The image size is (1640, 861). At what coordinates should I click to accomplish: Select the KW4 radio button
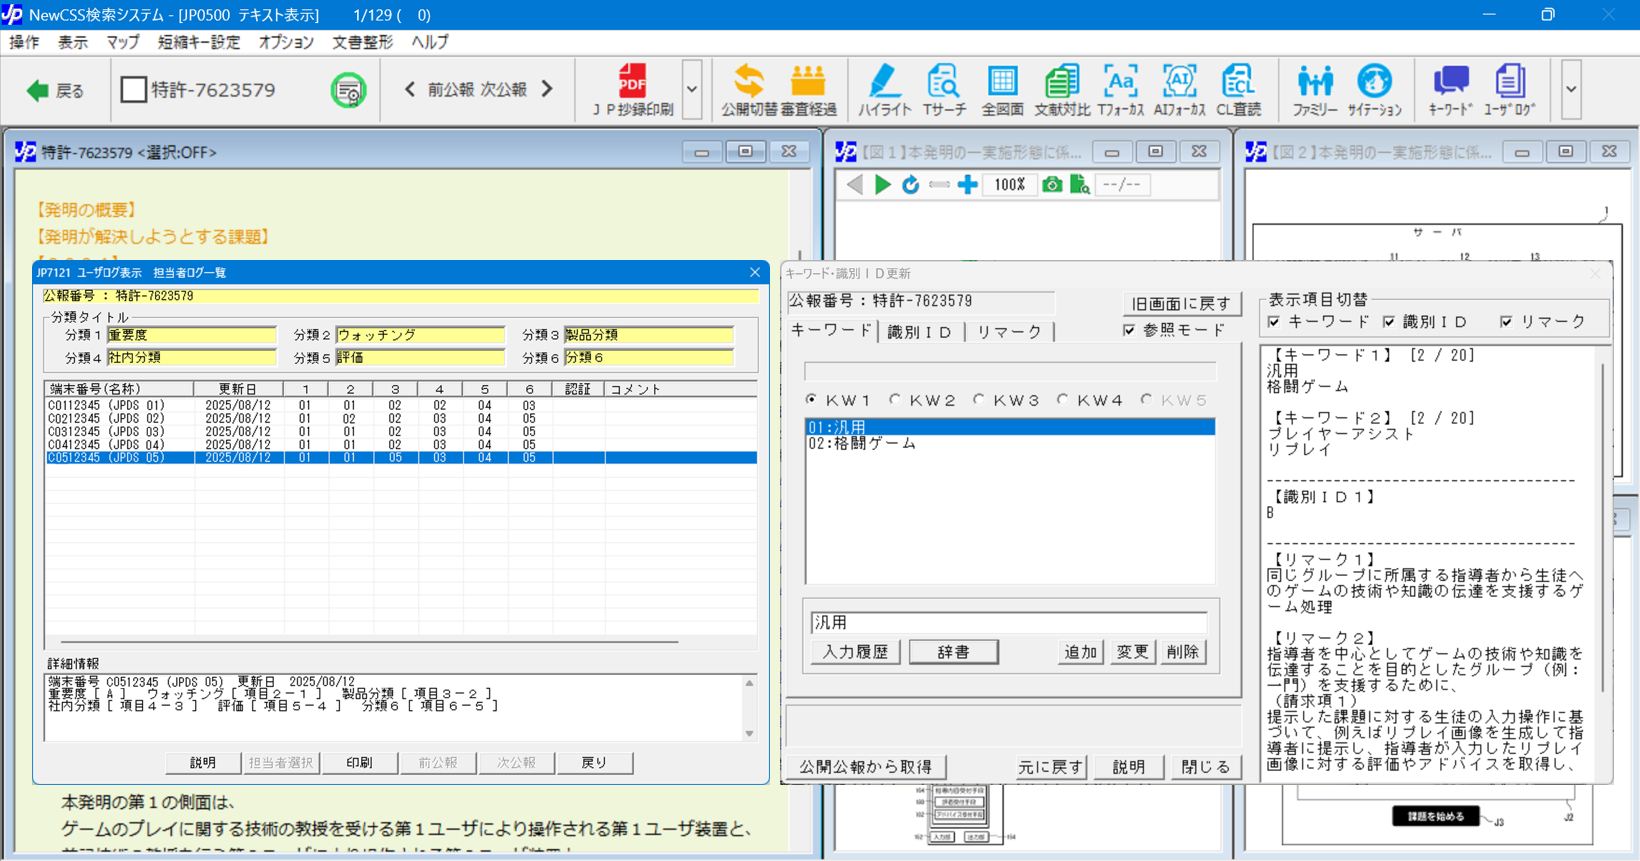(1063, 399)
